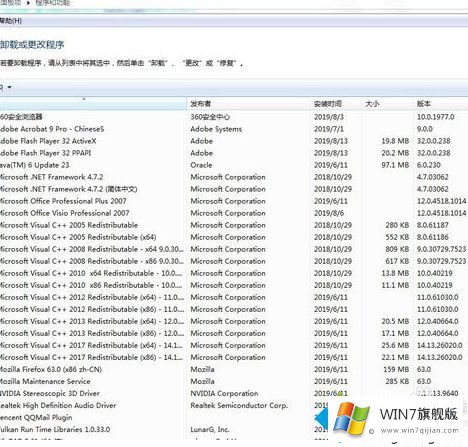468x447 pixels.
Task: Click version 8.0.61187 cell
Action: pos(432,225)
